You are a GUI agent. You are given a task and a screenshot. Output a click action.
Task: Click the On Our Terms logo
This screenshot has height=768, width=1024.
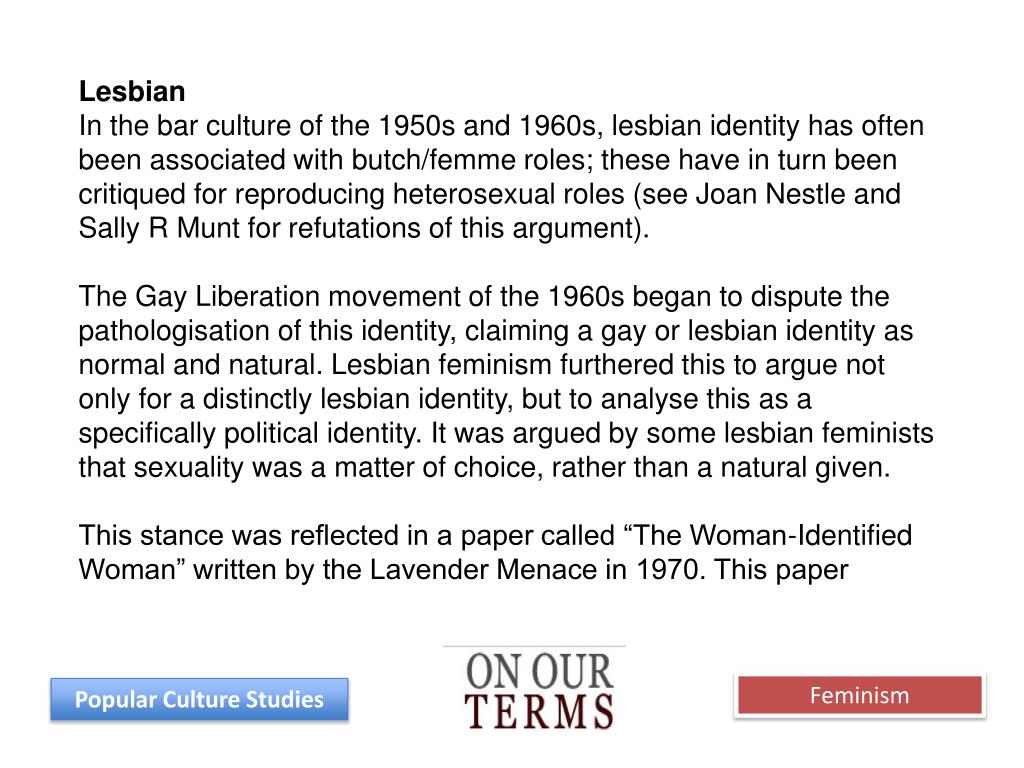click(x=537, y=690)
